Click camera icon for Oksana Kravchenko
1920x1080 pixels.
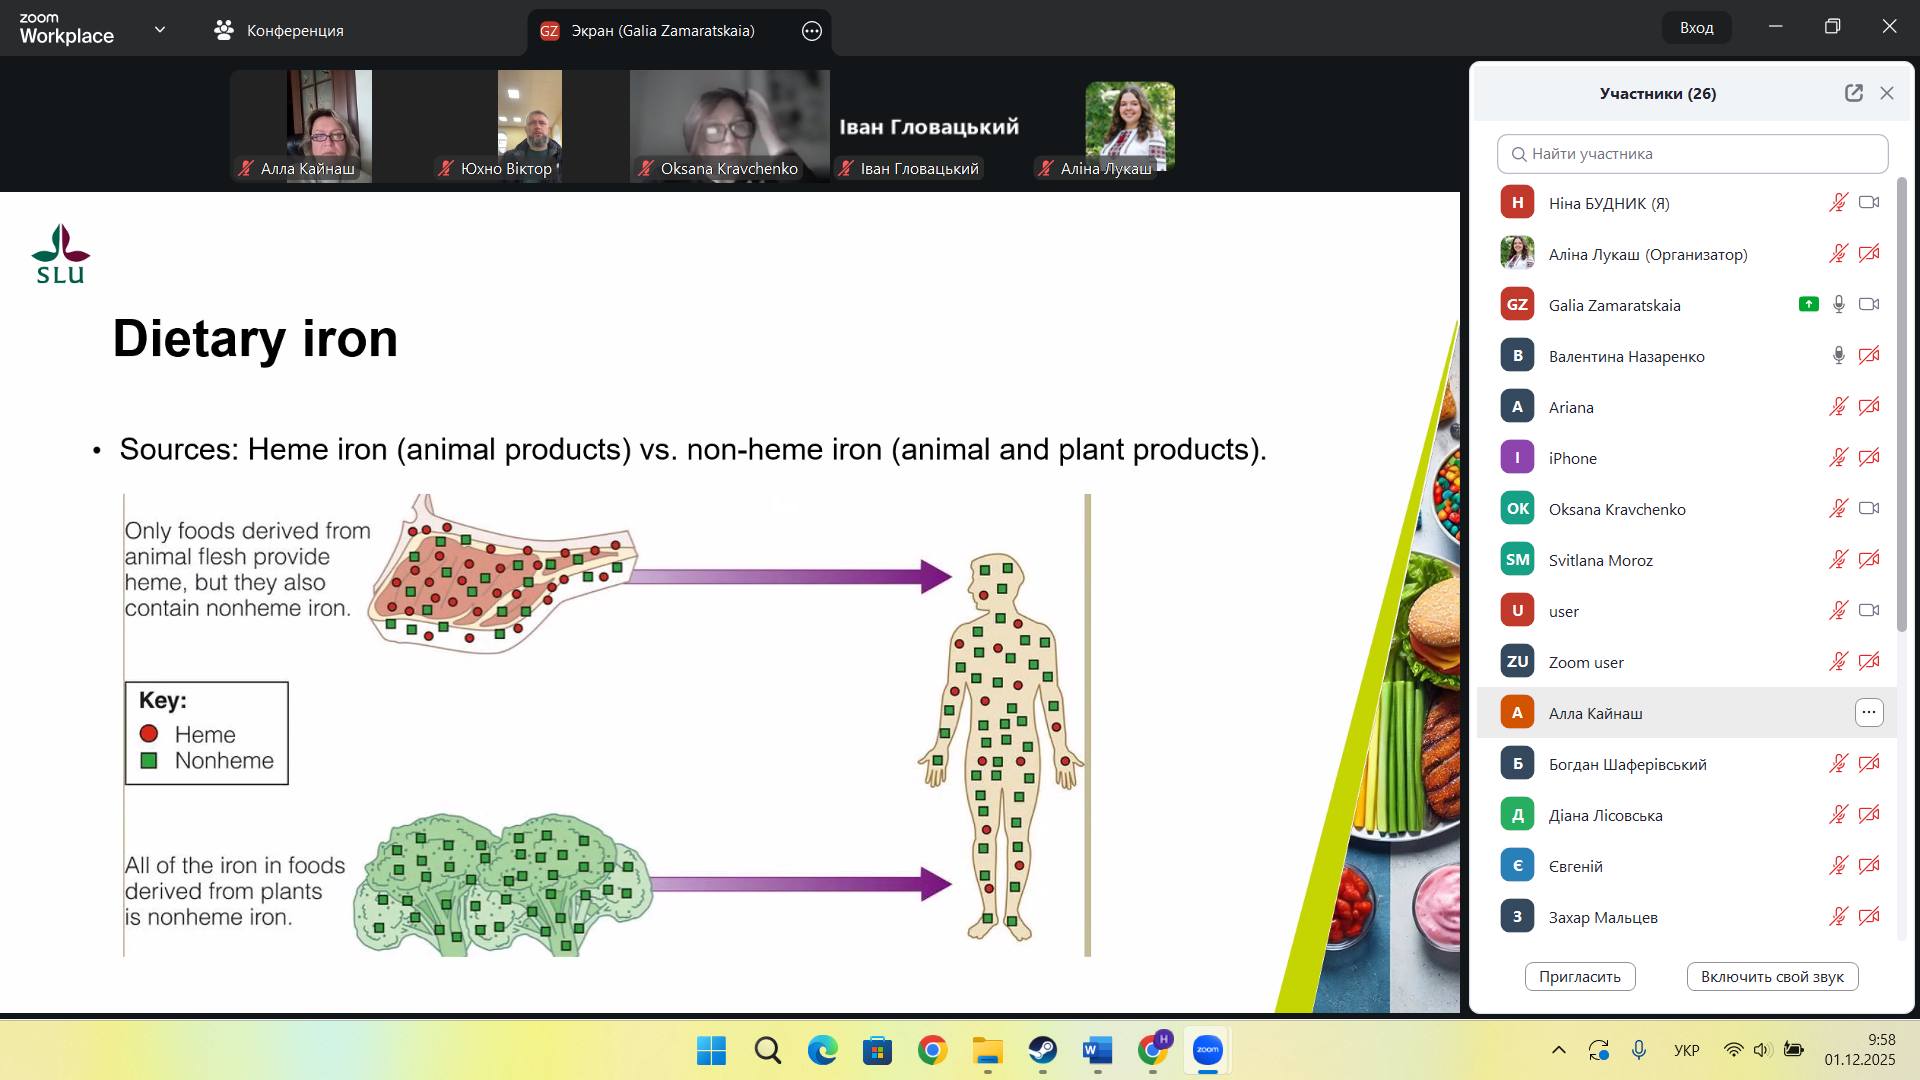pyautogui.click(x=1868, y=508)
